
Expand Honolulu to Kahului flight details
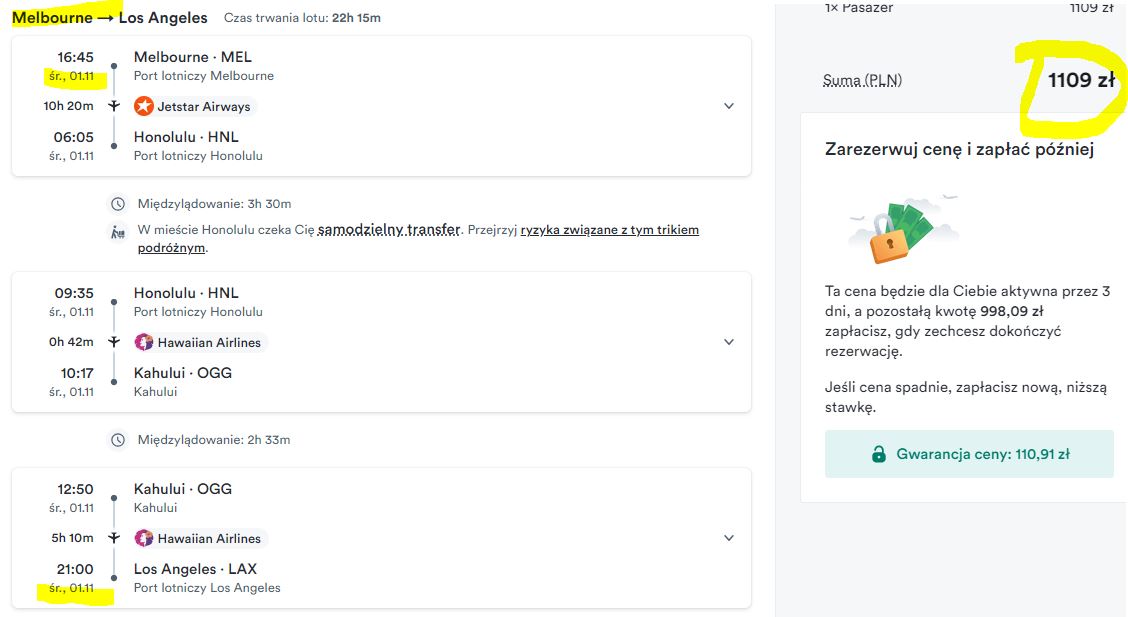coord(729,342)
